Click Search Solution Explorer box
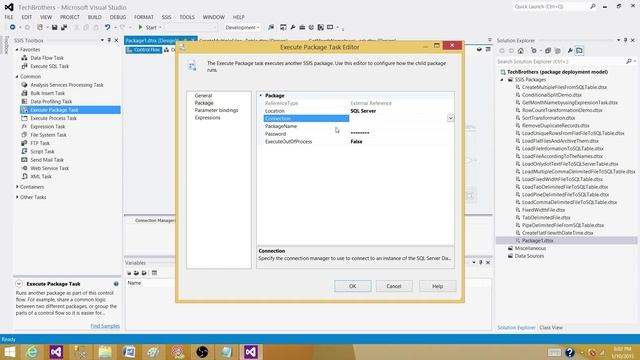Image resolution: width=640 pixels, height=360 pixels. (561, 61)
